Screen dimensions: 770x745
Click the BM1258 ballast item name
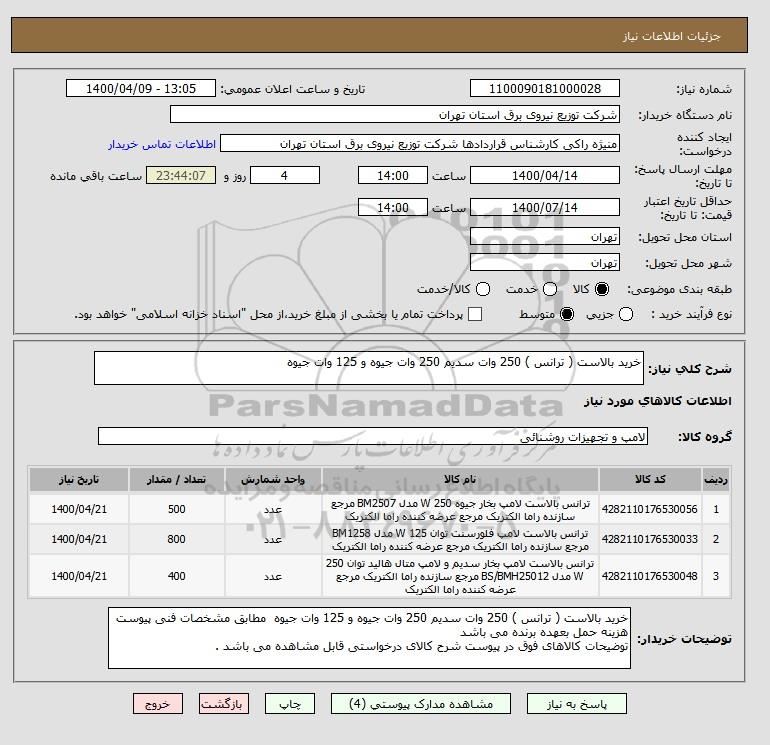click(x=460, y=540)
